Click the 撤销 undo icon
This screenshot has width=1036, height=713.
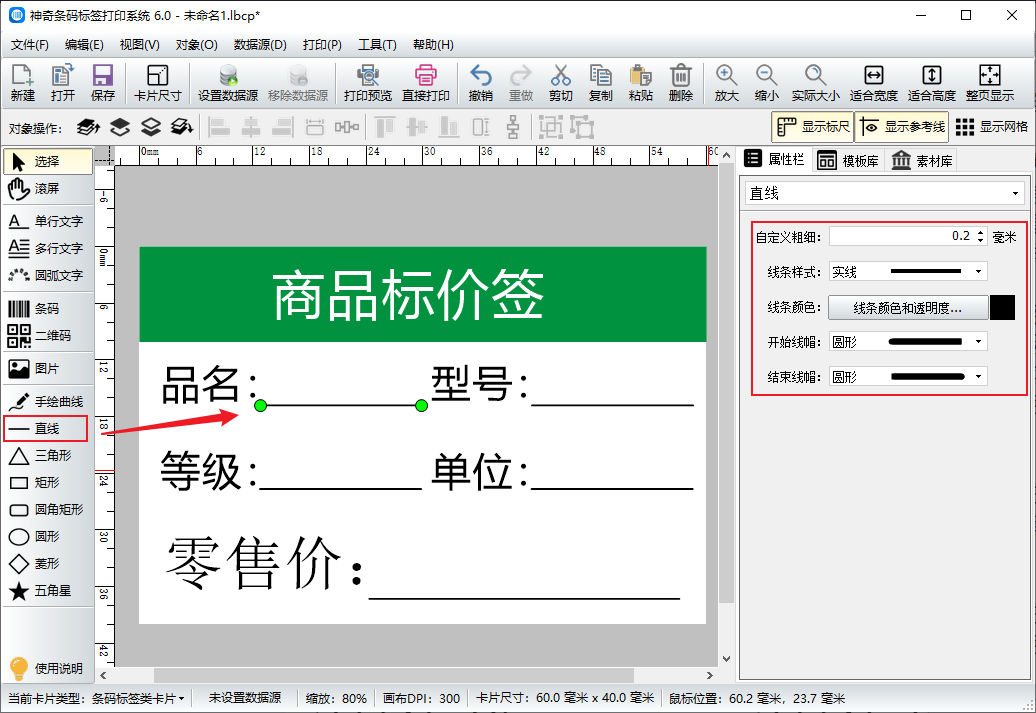coord(480,83)
